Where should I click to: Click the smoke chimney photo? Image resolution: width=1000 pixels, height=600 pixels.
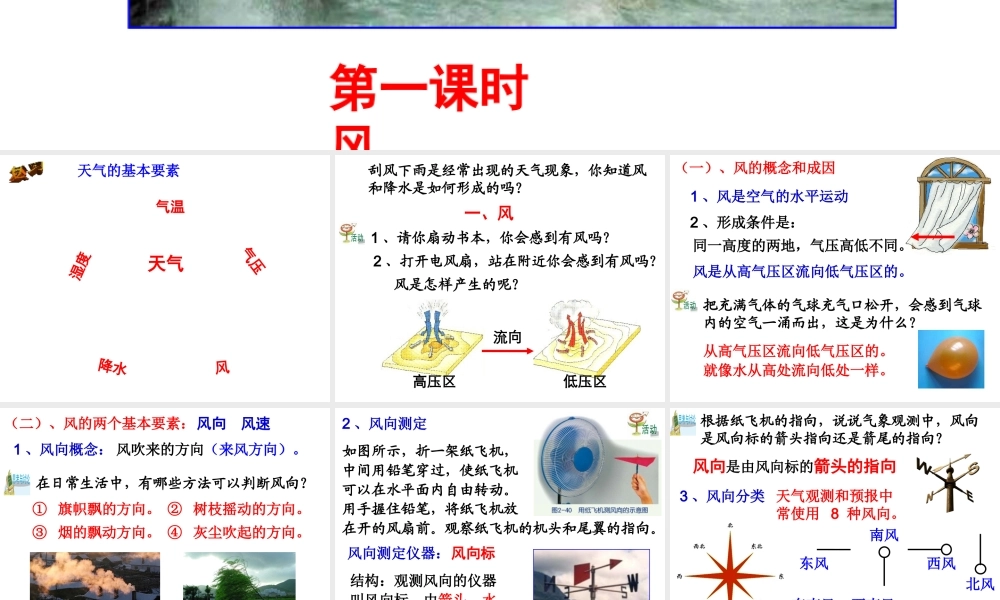point(95,576)
